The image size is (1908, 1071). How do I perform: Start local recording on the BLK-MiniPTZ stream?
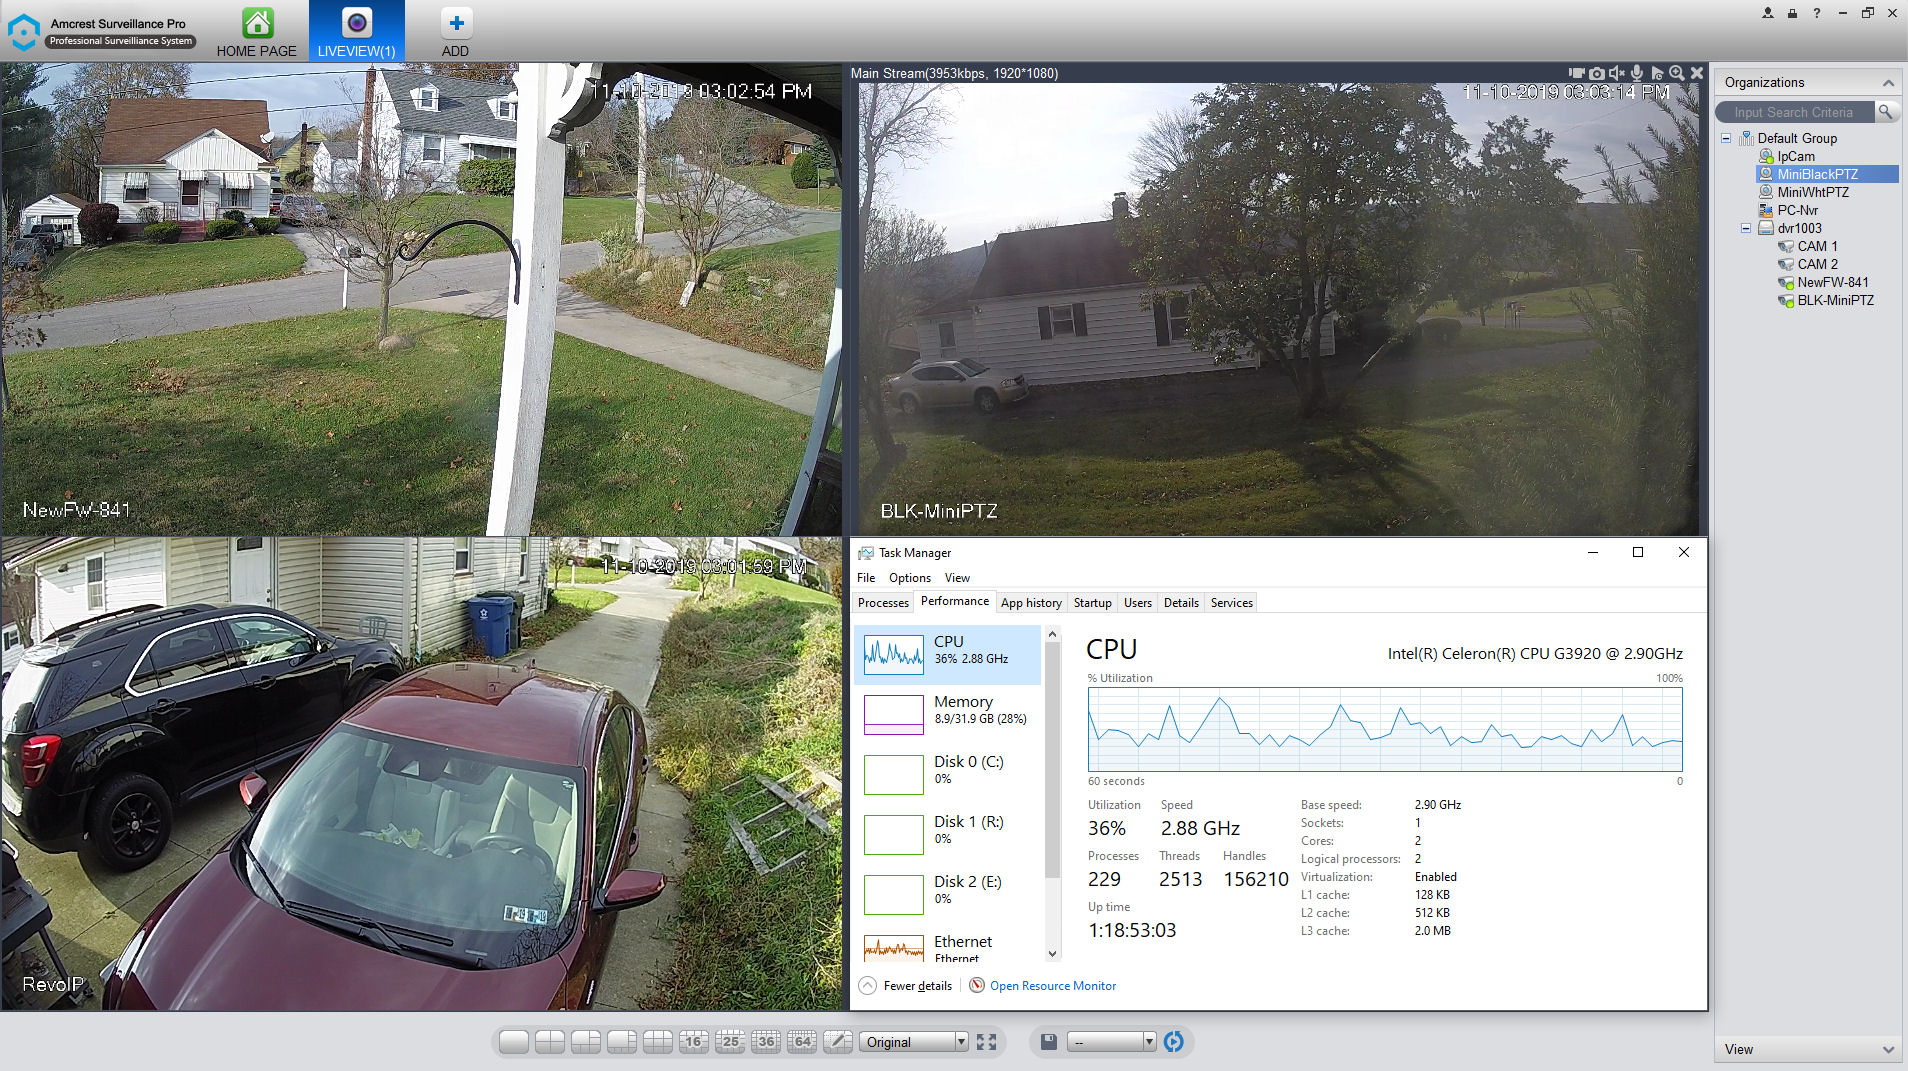[x=1577, y=73]
